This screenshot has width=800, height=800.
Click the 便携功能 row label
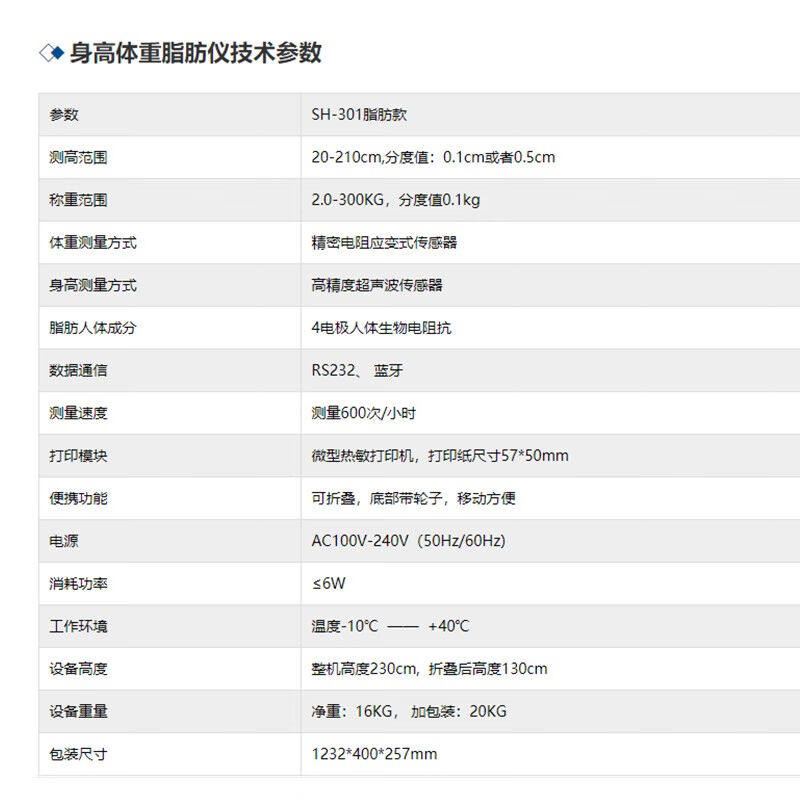[78, 498]
